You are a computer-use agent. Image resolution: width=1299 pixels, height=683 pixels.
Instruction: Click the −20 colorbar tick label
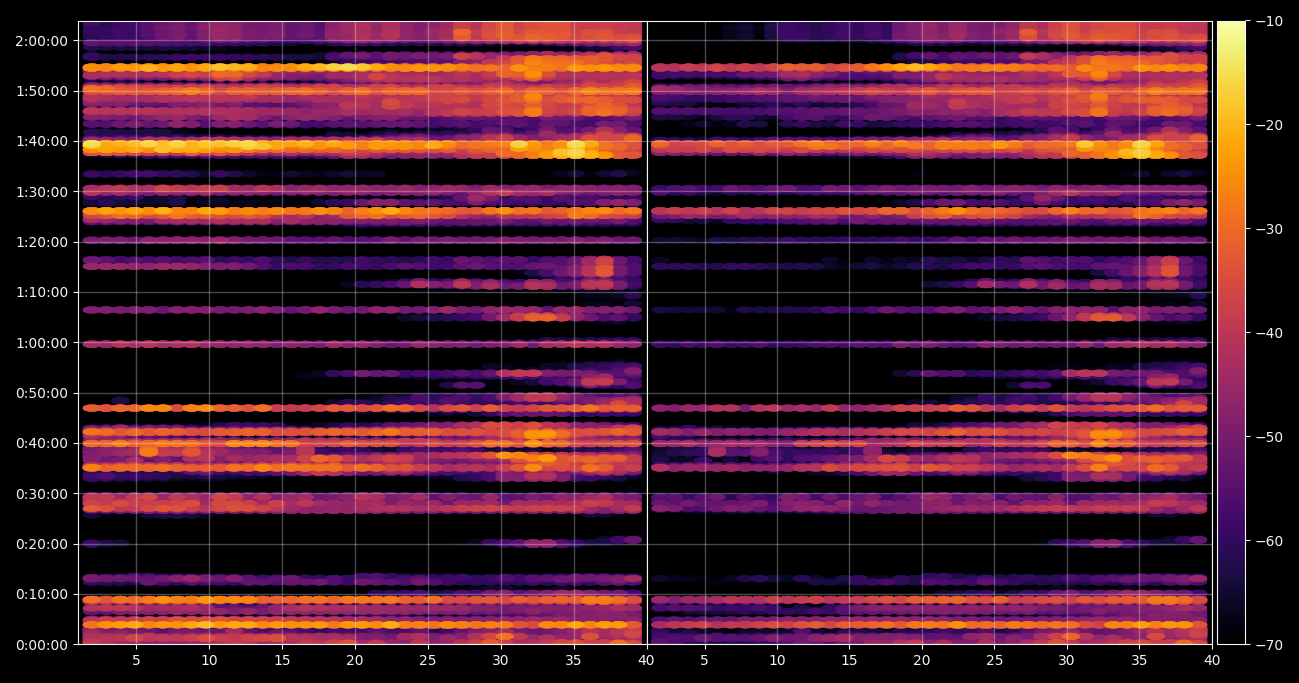(1269, 125)
